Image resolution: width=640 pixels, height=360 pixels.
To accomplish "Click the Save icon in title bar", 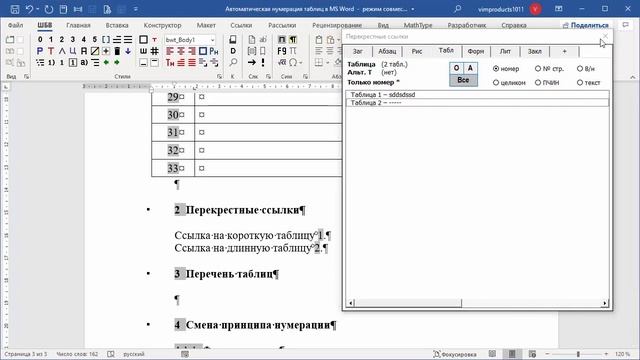I will point(15,9).
